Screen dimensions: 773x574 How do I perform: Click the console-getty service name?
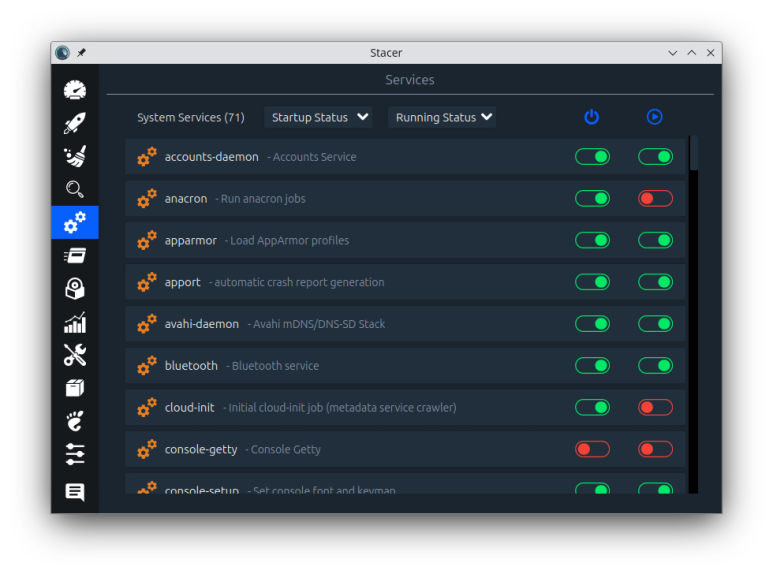point(201,450)
